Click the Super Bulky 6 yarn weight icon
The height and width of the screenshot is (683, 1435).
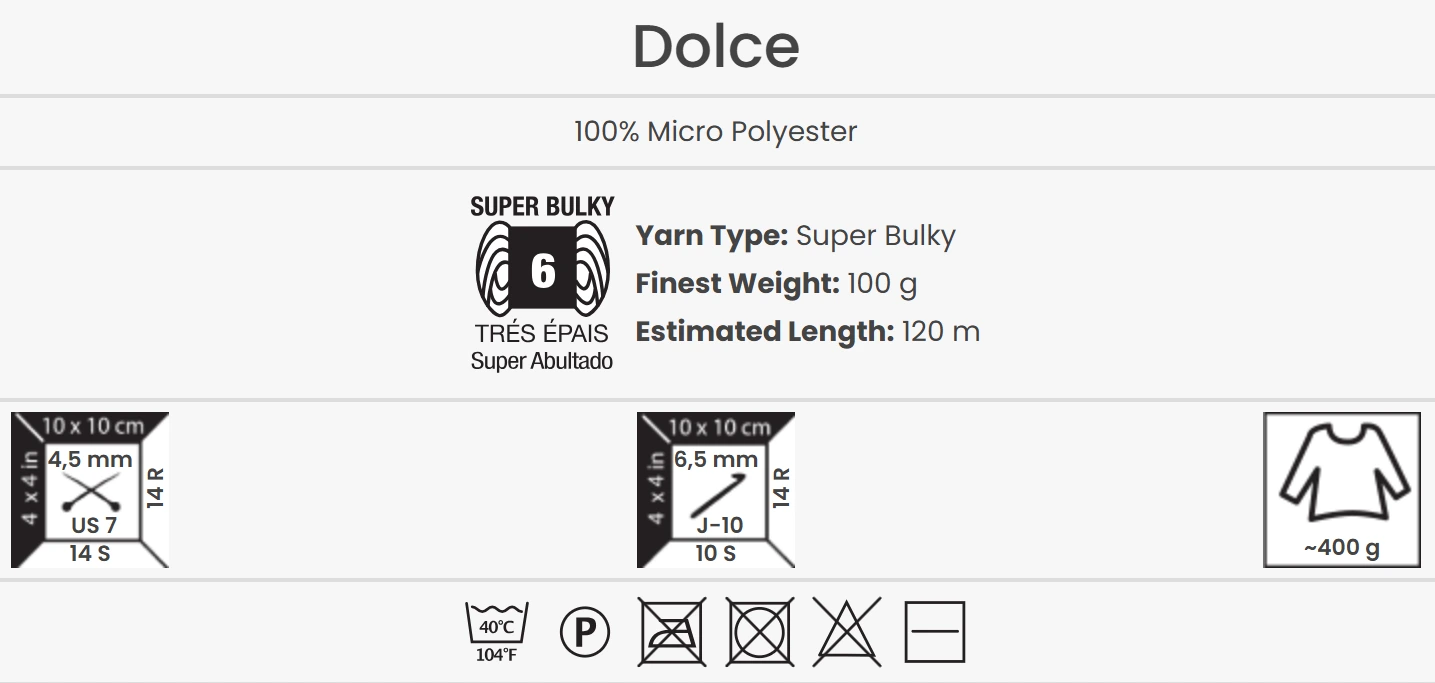542,270
